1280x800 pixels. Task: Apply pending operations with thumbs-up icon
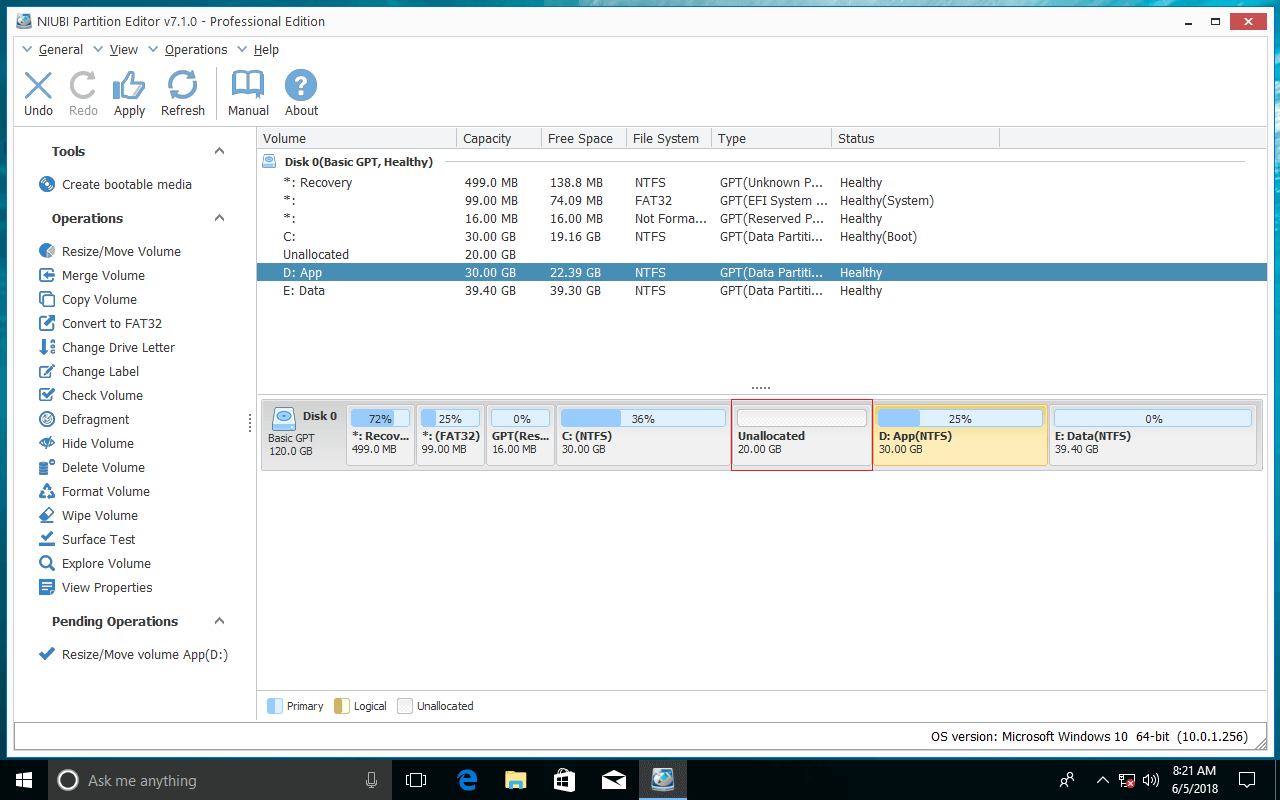coord(129,93)
